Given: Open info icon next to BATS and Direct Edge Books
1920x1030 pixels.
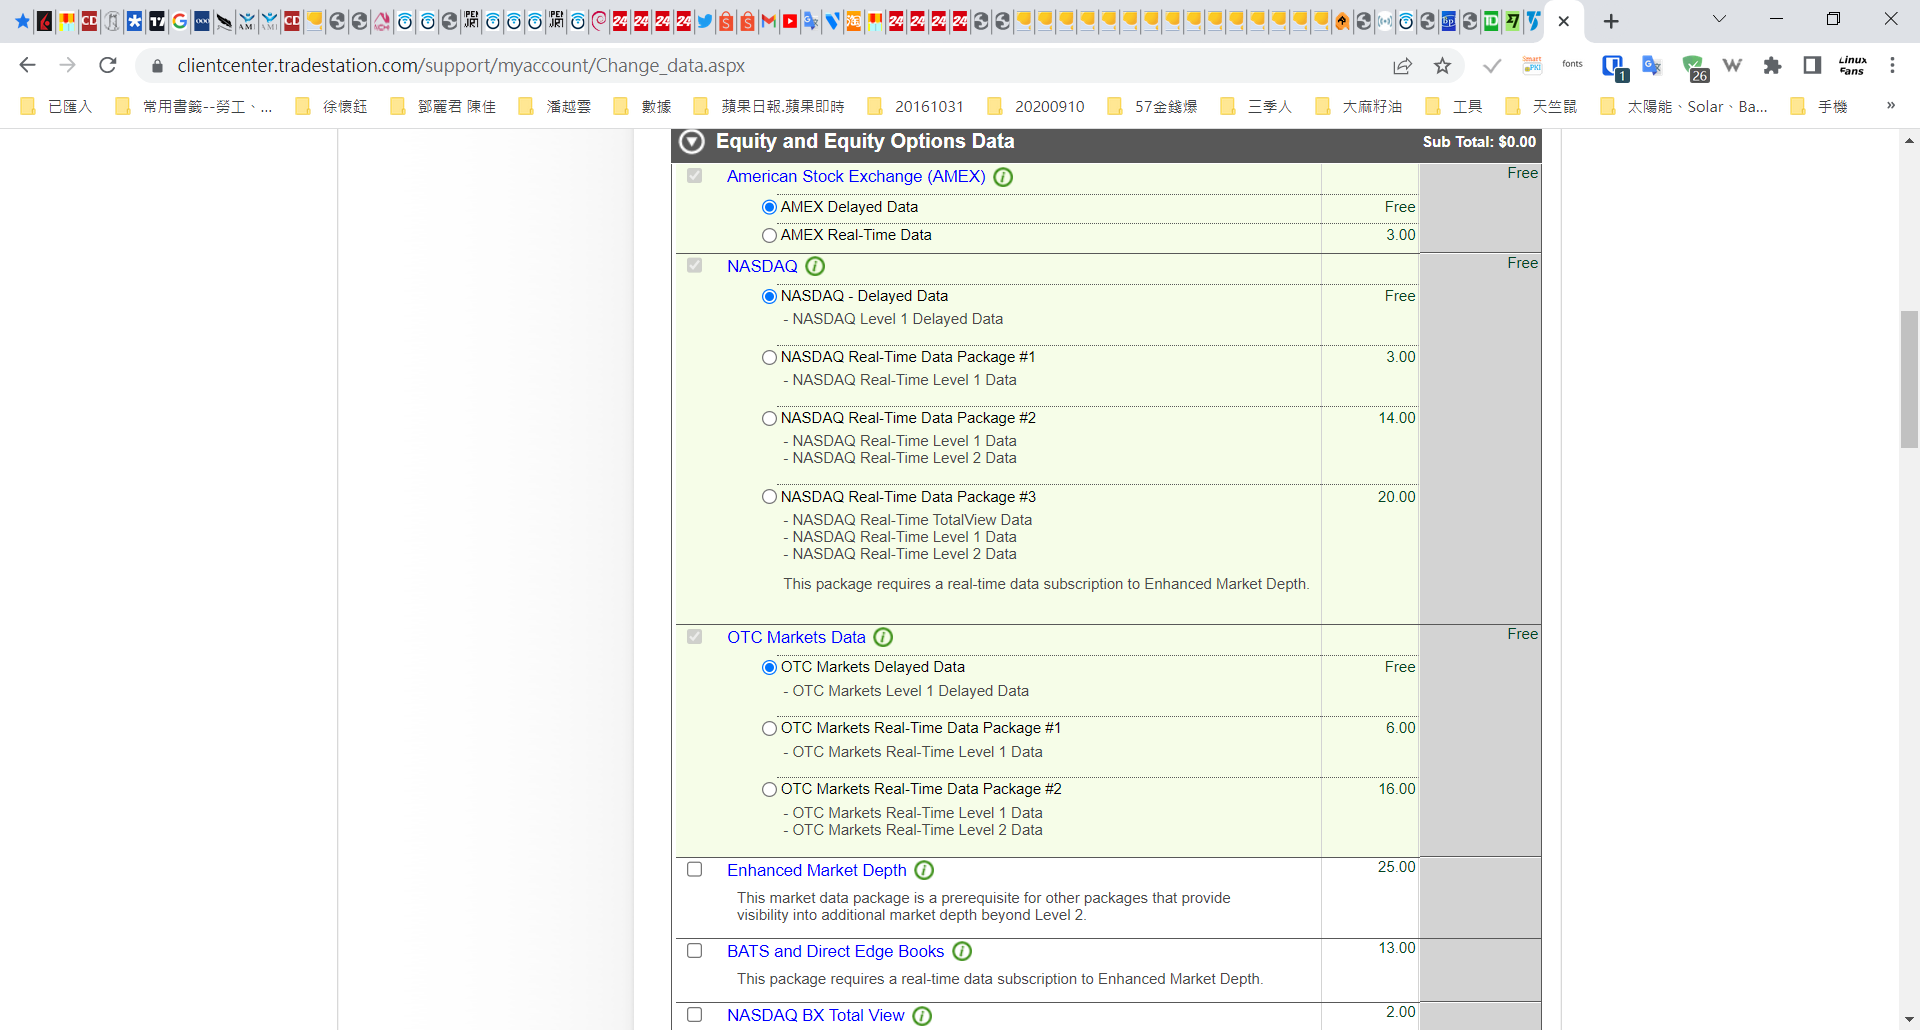Looking at the screenshot, I should click(x=962, y=951).
